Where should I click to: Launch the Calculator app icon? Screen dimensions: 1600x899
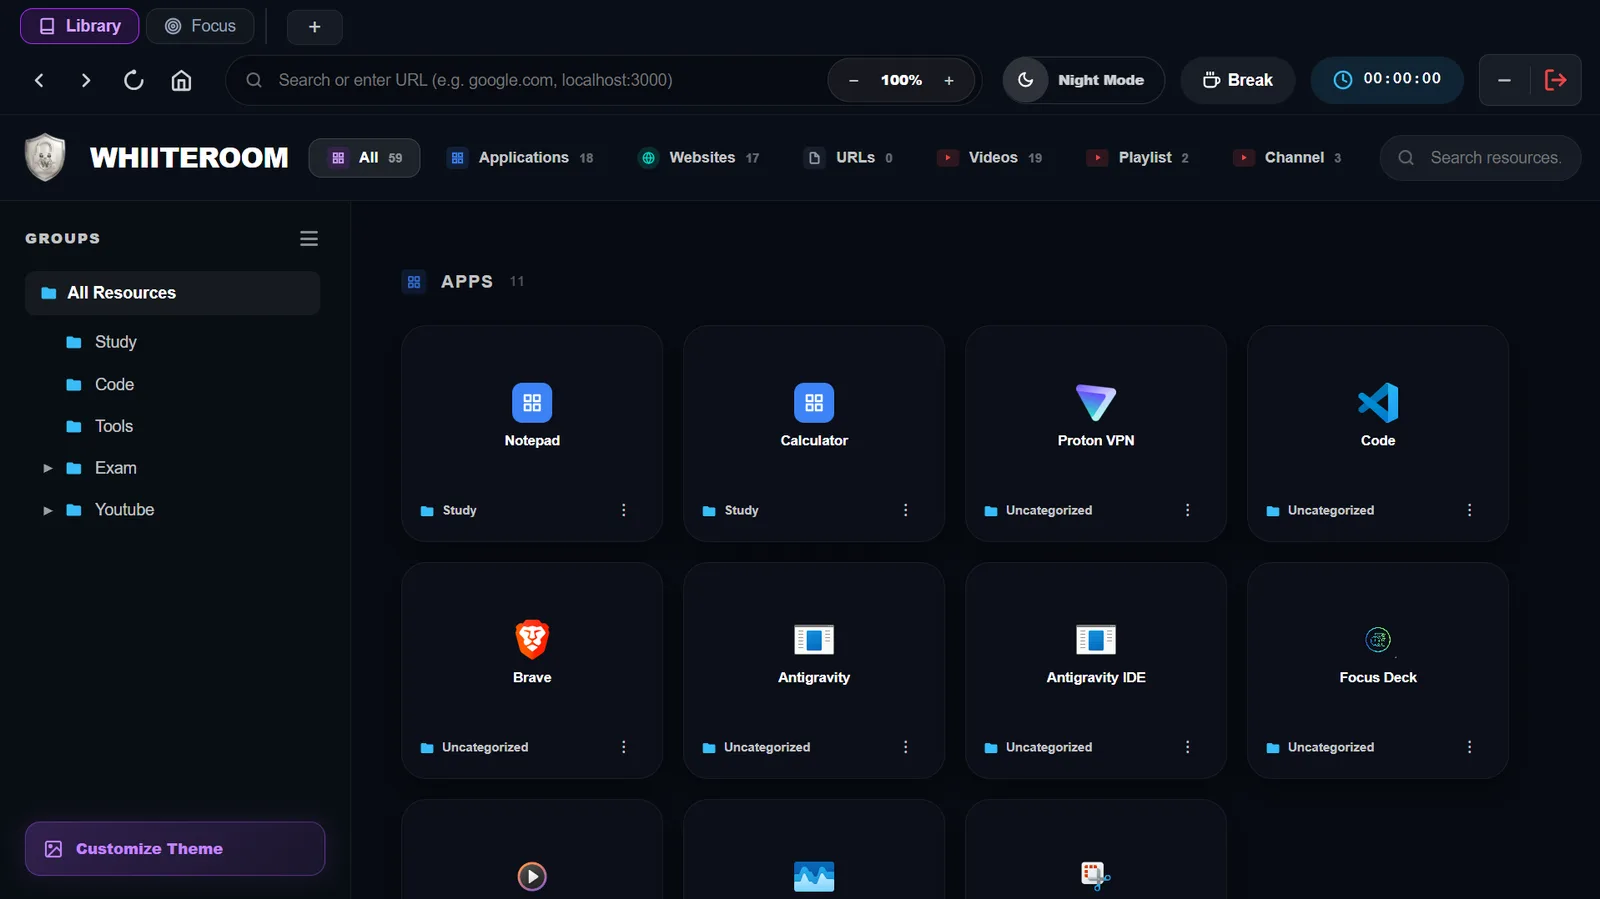pos(814,403)
